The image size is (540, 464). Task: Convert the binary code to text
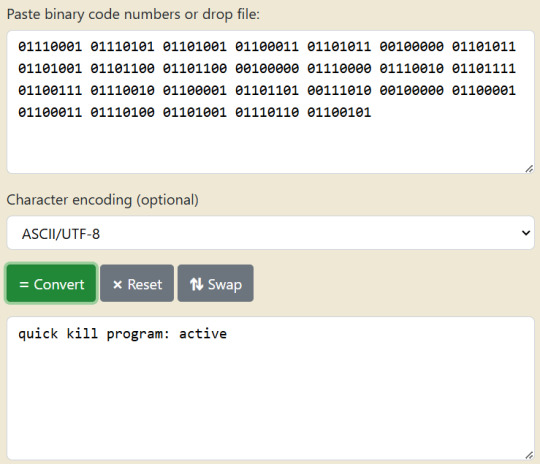click(51, 283)
